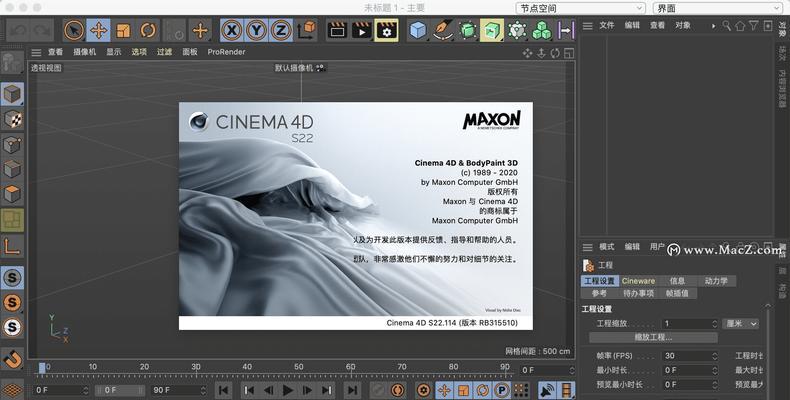Click the search icon in Object Manager
Screen dimensions: 790x400
(726, 25)
